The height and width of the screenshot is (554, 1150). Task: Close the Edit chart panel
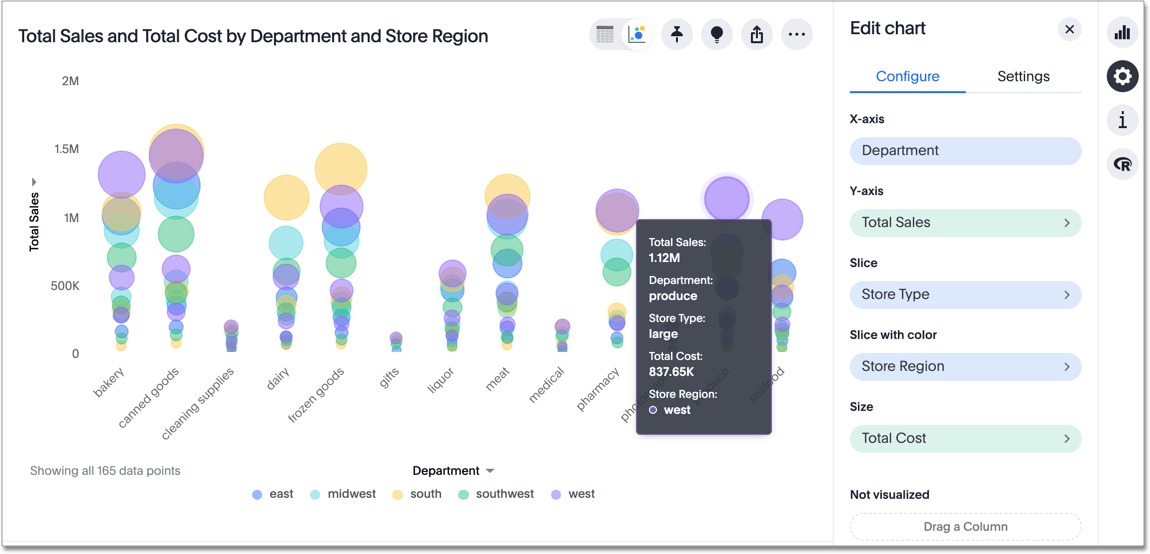point(1069,29)
